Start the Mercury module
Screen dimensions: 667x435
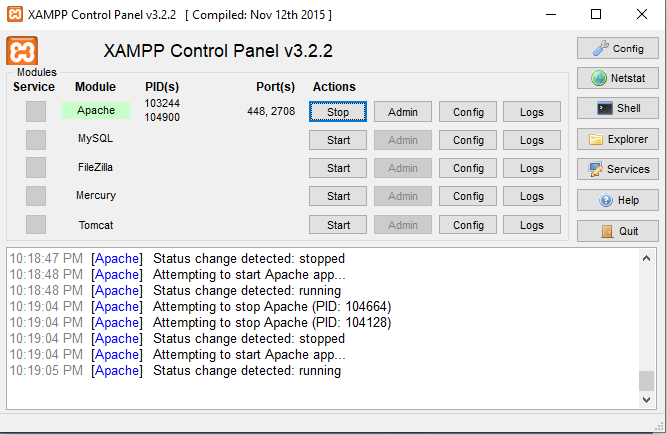point(338,196)
